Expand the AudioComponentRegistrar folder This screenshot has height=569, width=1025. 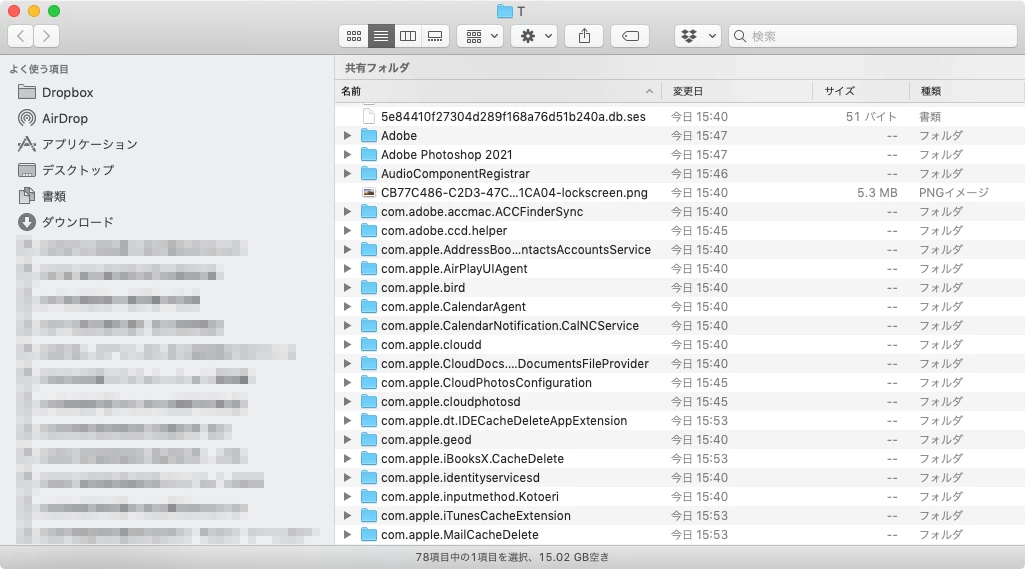click(347, 173)
